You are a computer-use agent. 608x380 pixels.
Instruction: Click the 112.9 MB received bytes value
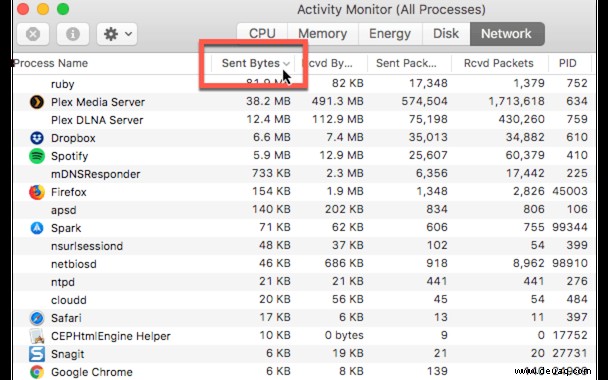pyautogui.click(x=337, y=119)
